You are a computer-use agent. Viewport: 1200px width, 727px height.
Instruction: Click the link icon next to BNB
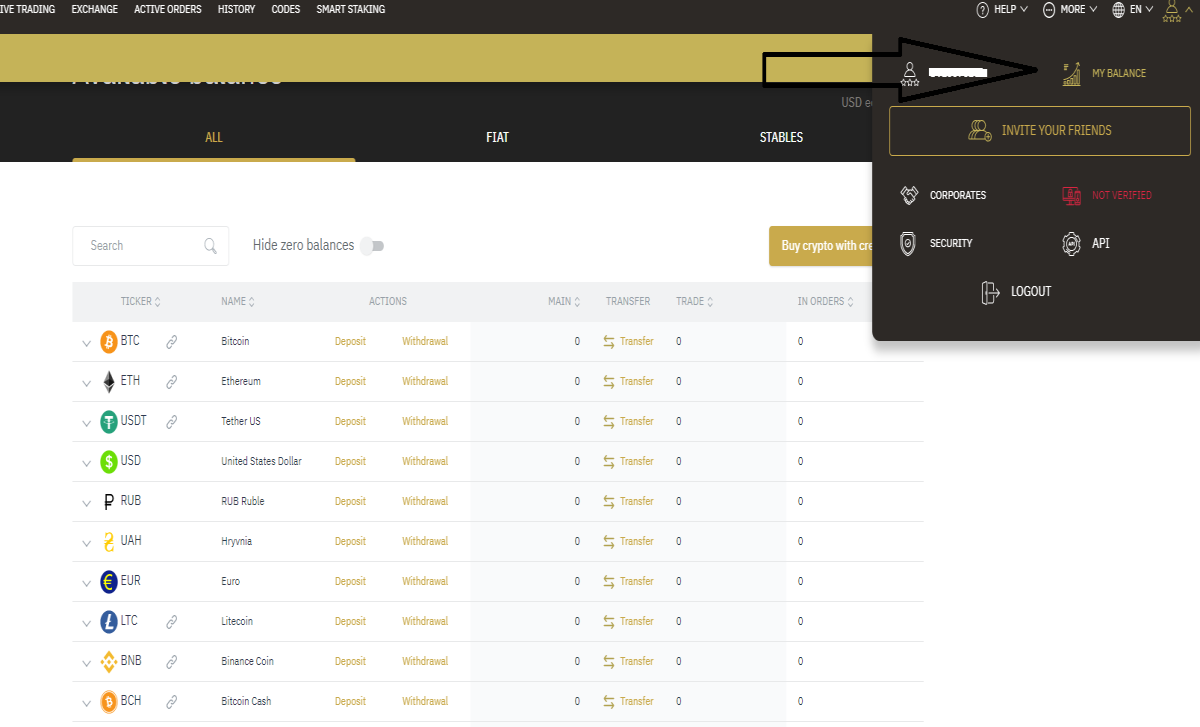click(171, 662)
